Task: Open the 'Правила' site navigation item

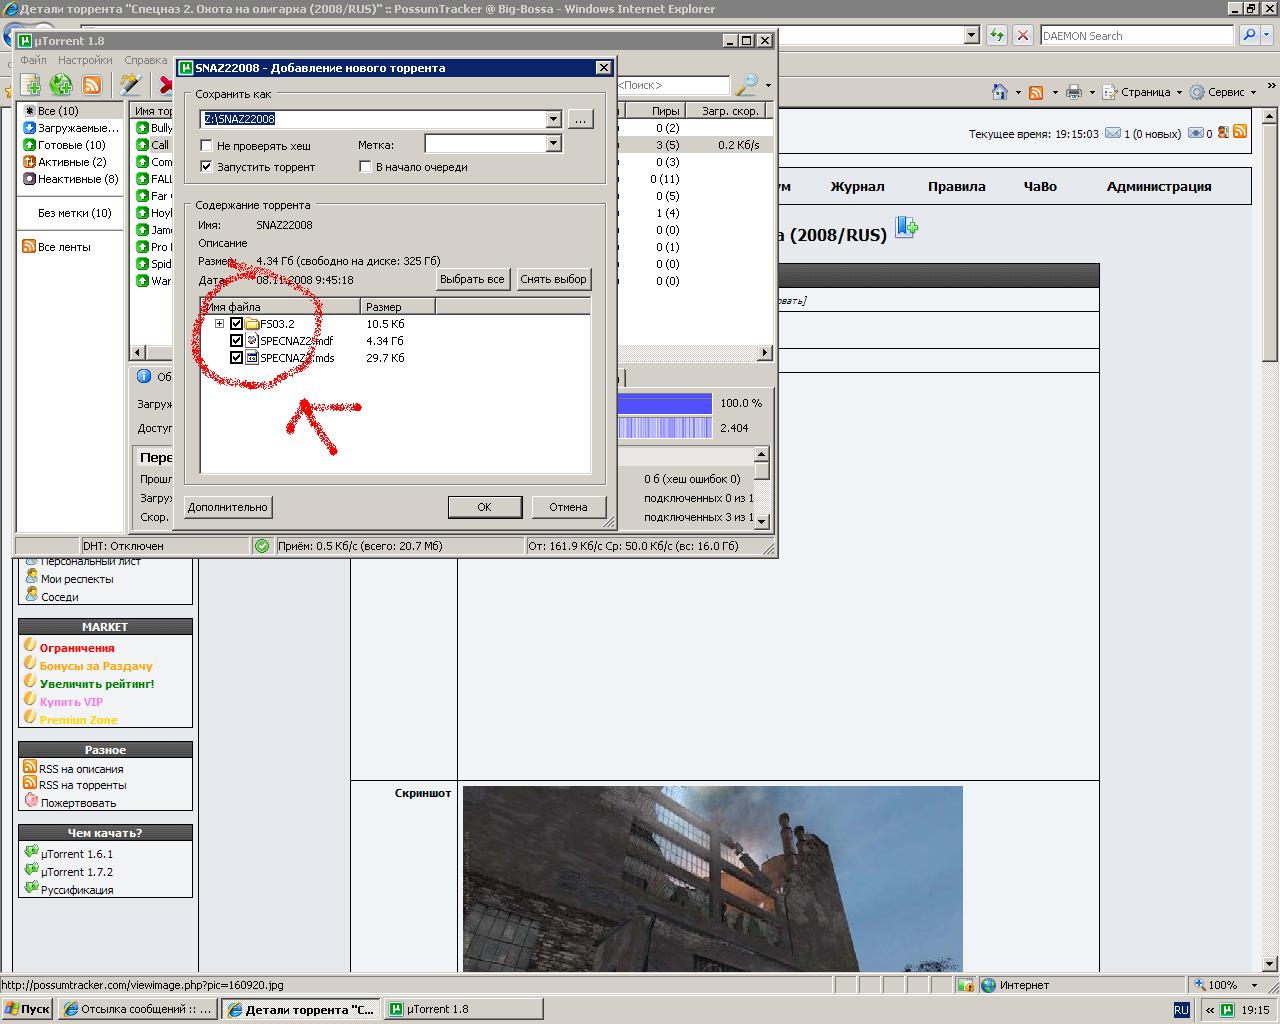Action: [956, 186]
